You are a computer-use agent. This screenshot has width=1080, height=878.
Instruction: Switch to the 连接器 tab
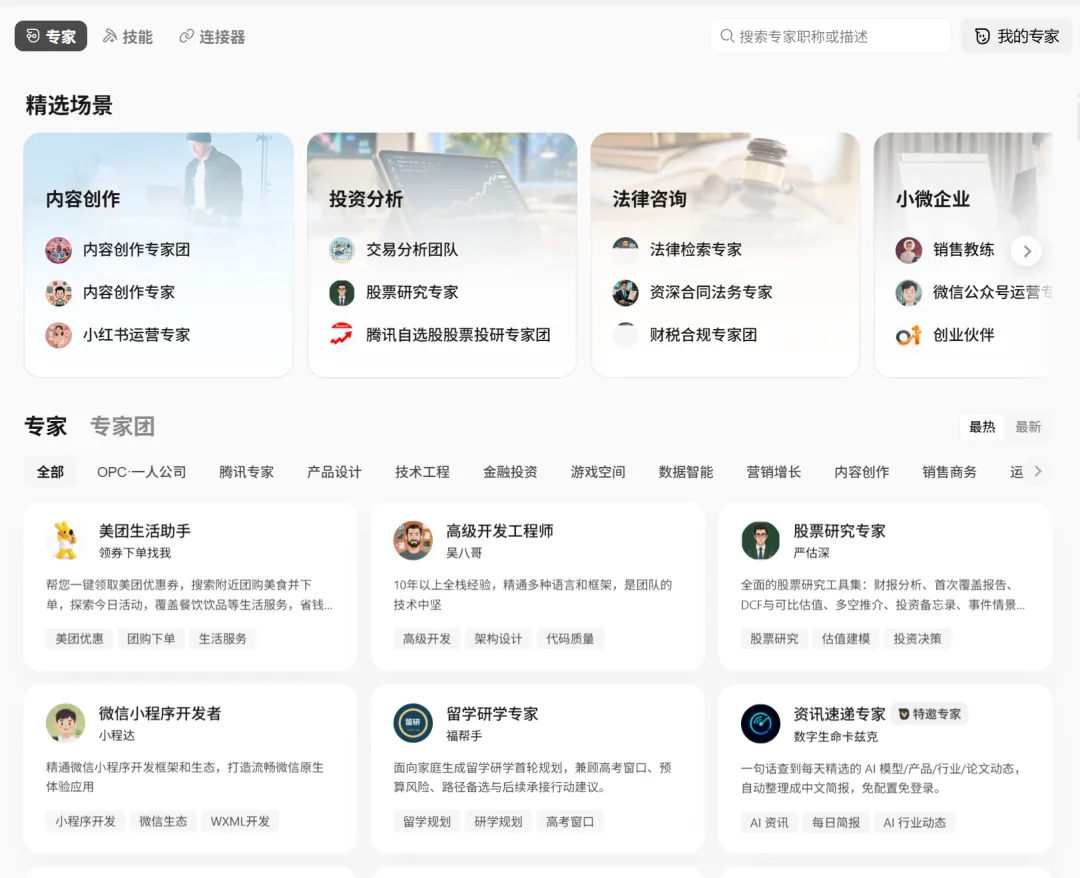(212, 36)
